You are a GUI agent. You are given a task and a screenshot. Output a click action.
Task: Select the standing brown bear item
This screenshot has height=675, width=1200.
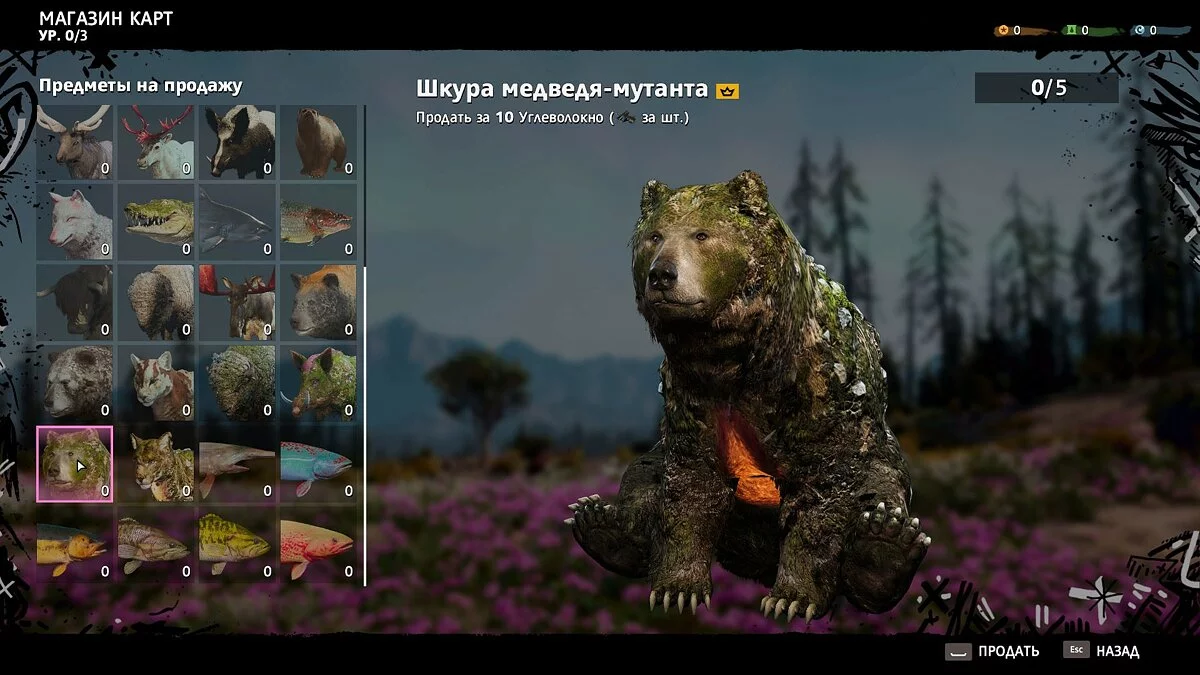click(318, 142)
